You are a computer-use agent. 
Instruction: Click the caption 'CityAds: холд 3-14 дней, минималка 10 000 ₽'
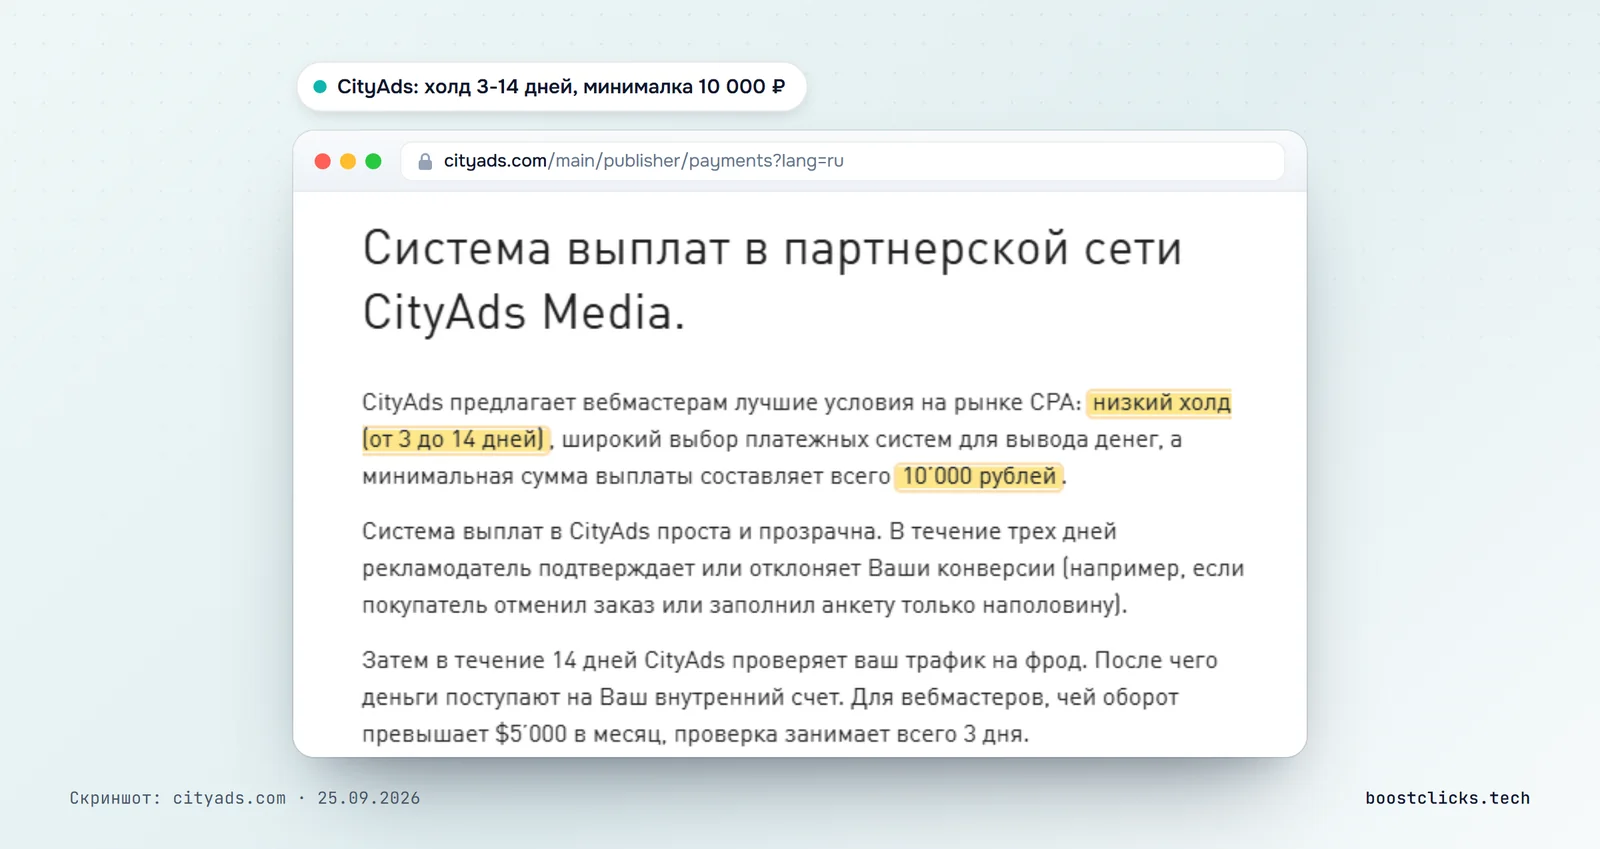click(561, 87)
